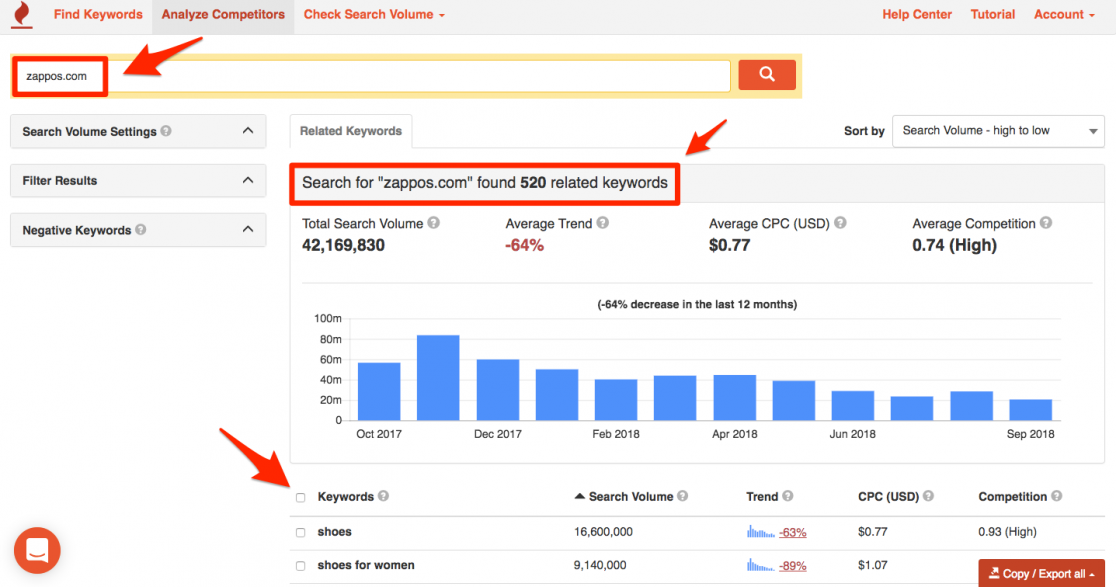Click the Copy / Export all button
This screenshot has width=1116, height=587.
click(x=1039, y=573)
